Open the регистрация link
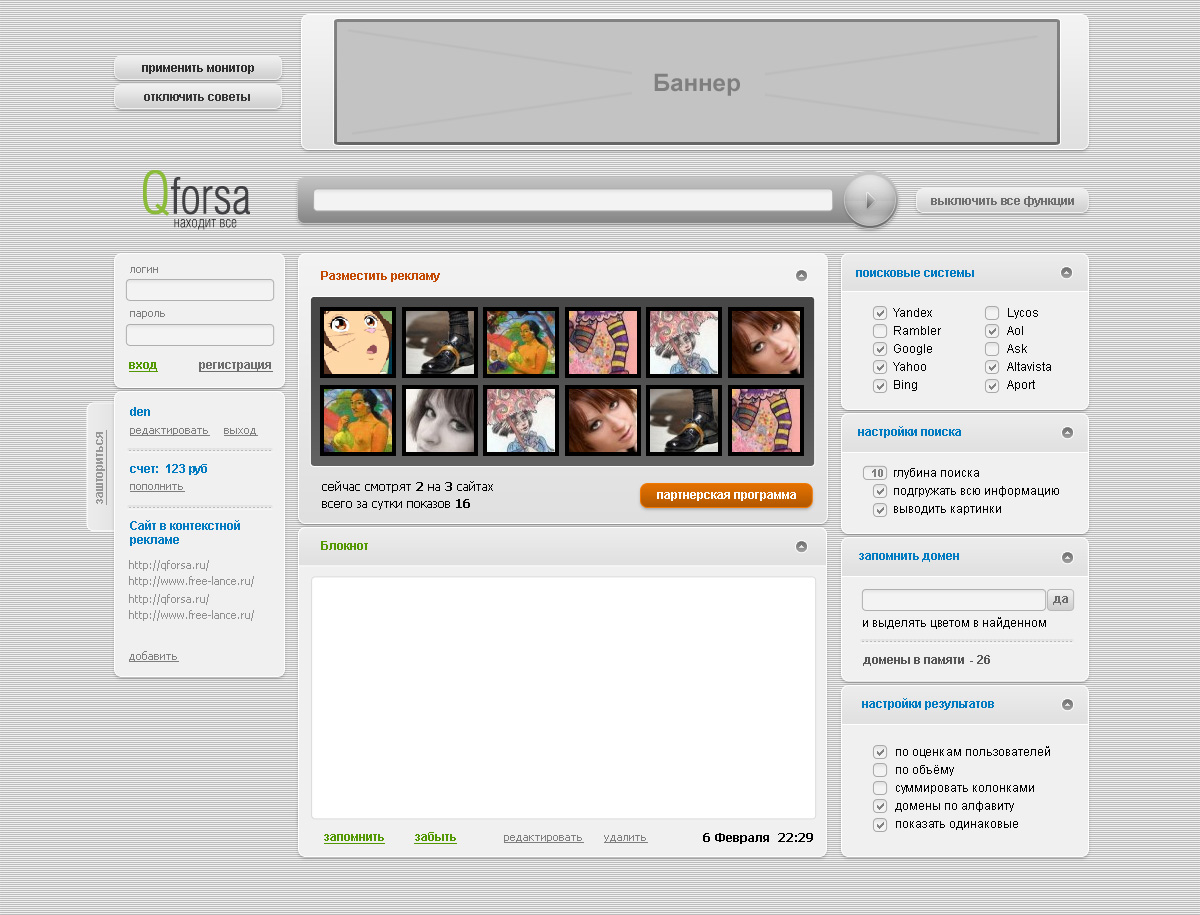This screenshot has height=915, width=1200. [235, 365]
